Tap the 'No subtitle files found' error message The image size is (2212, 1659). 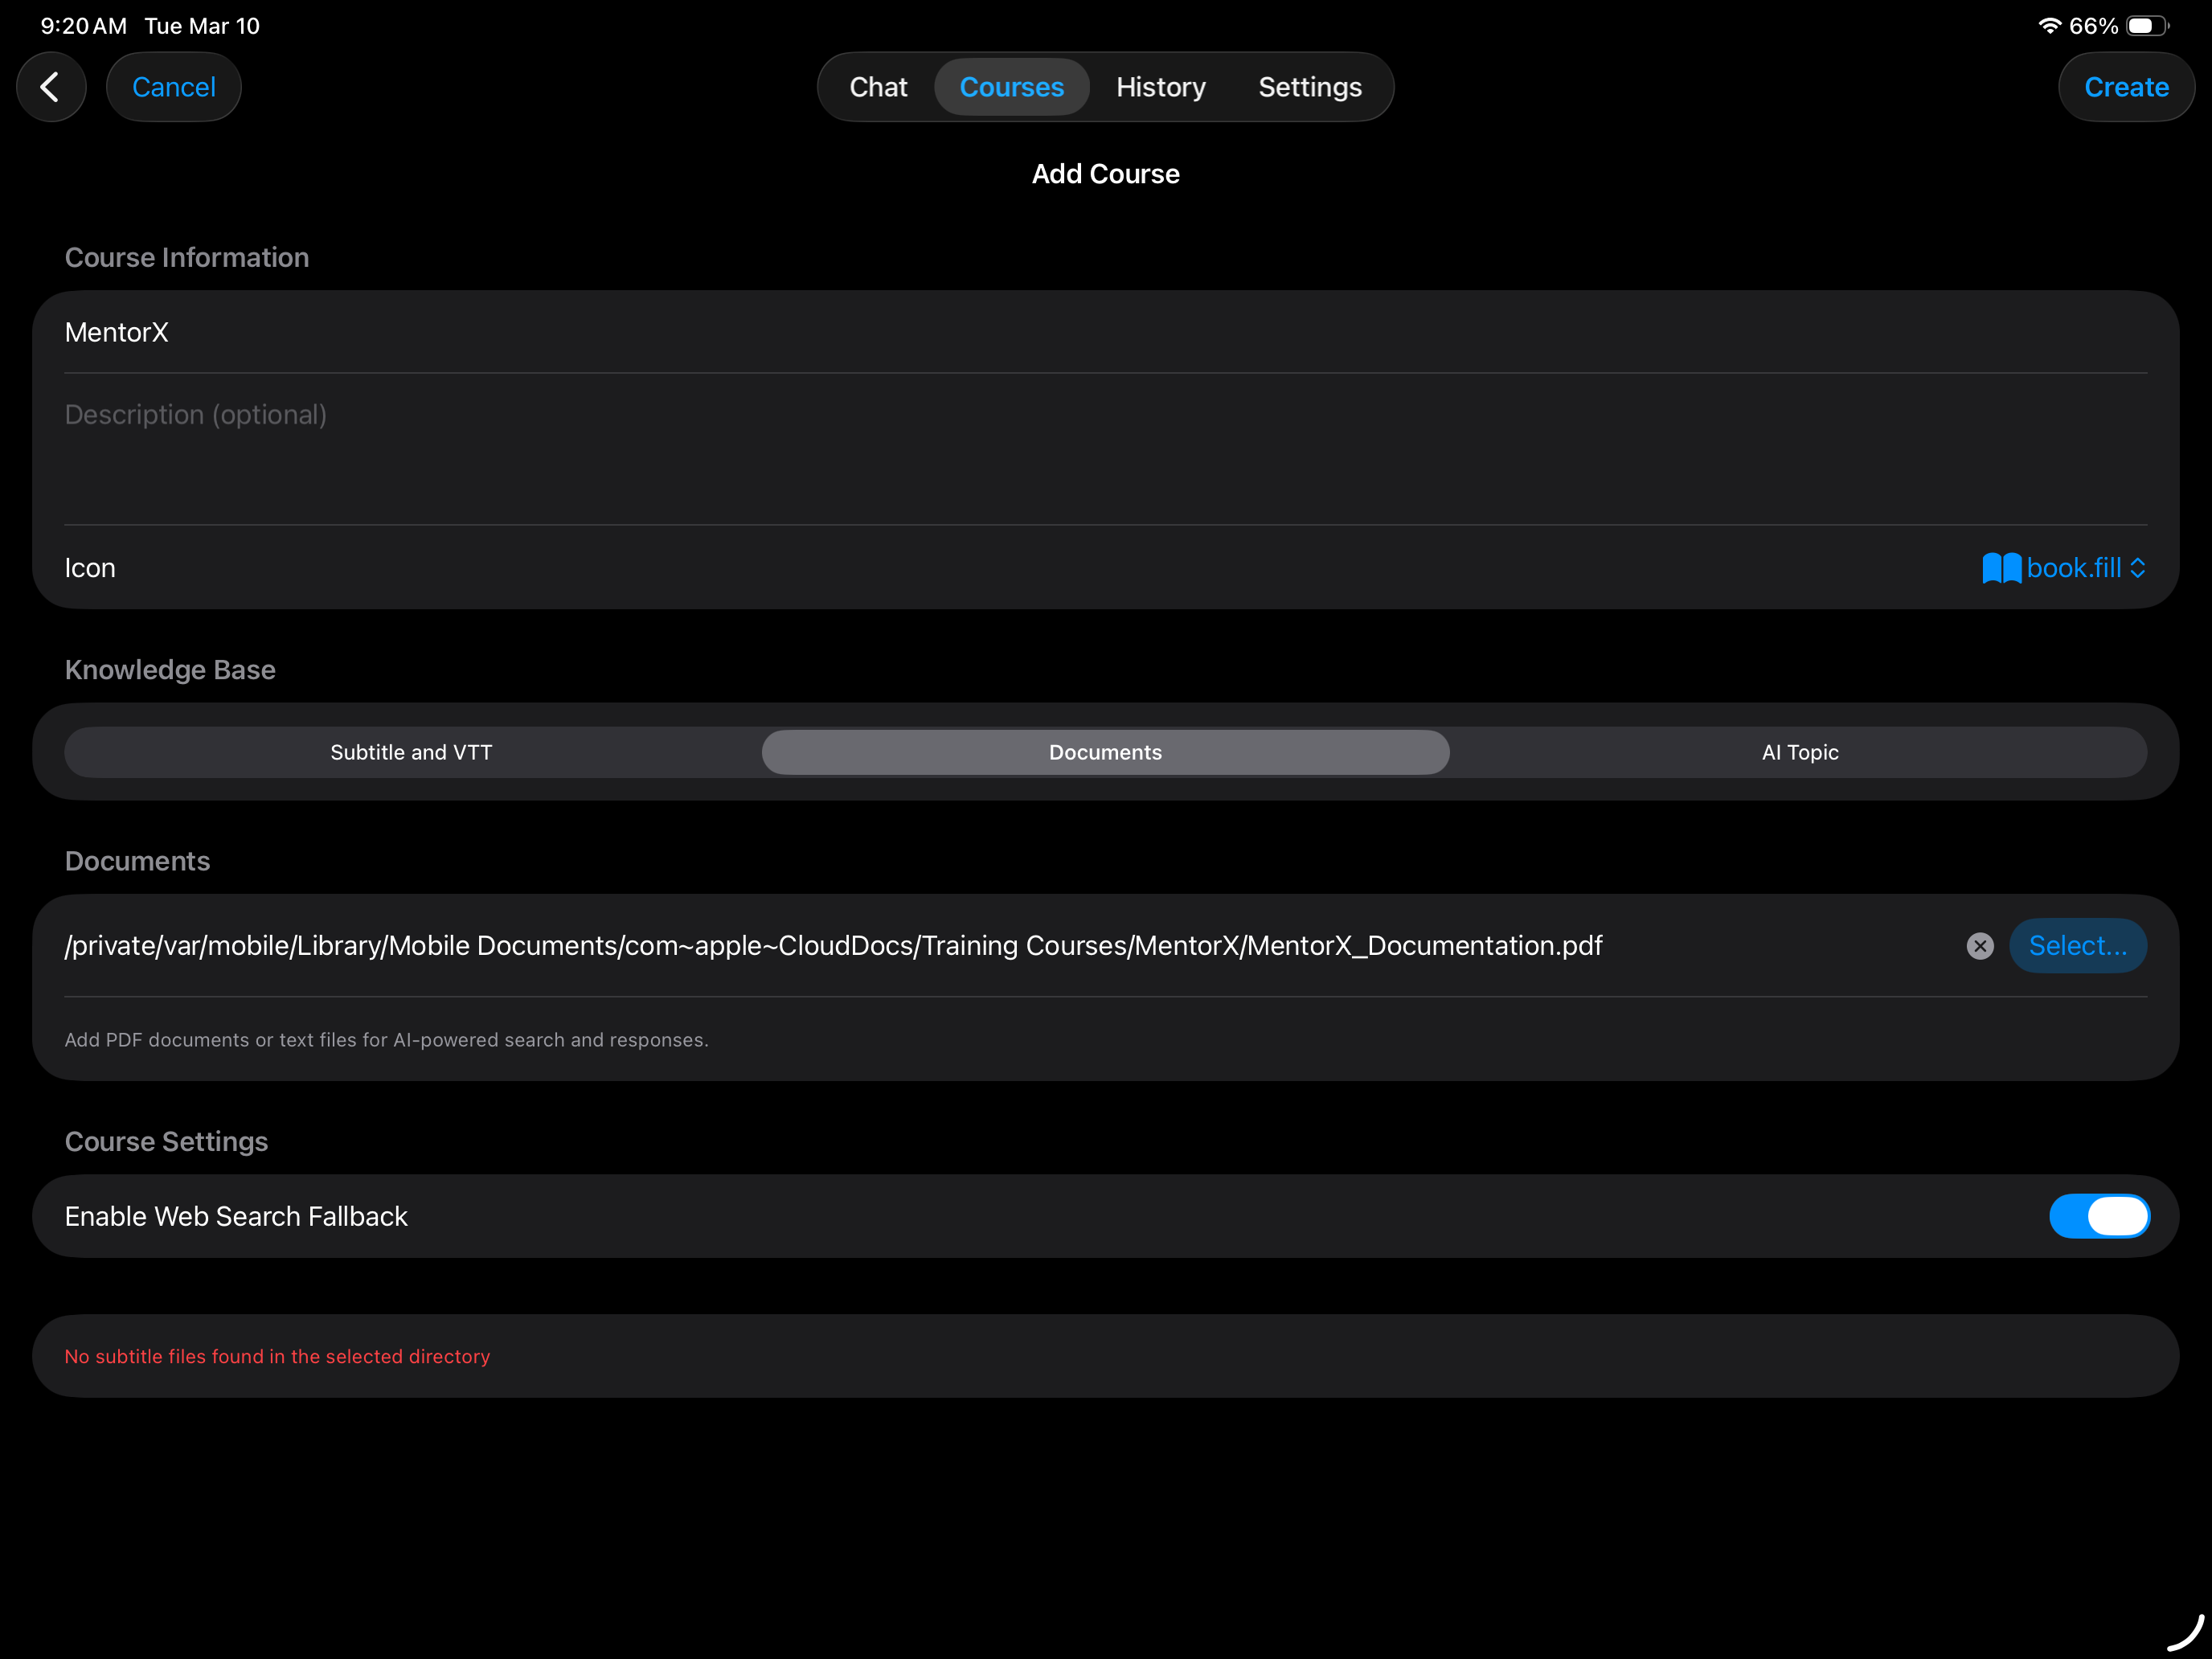(x=277, y=1356)
